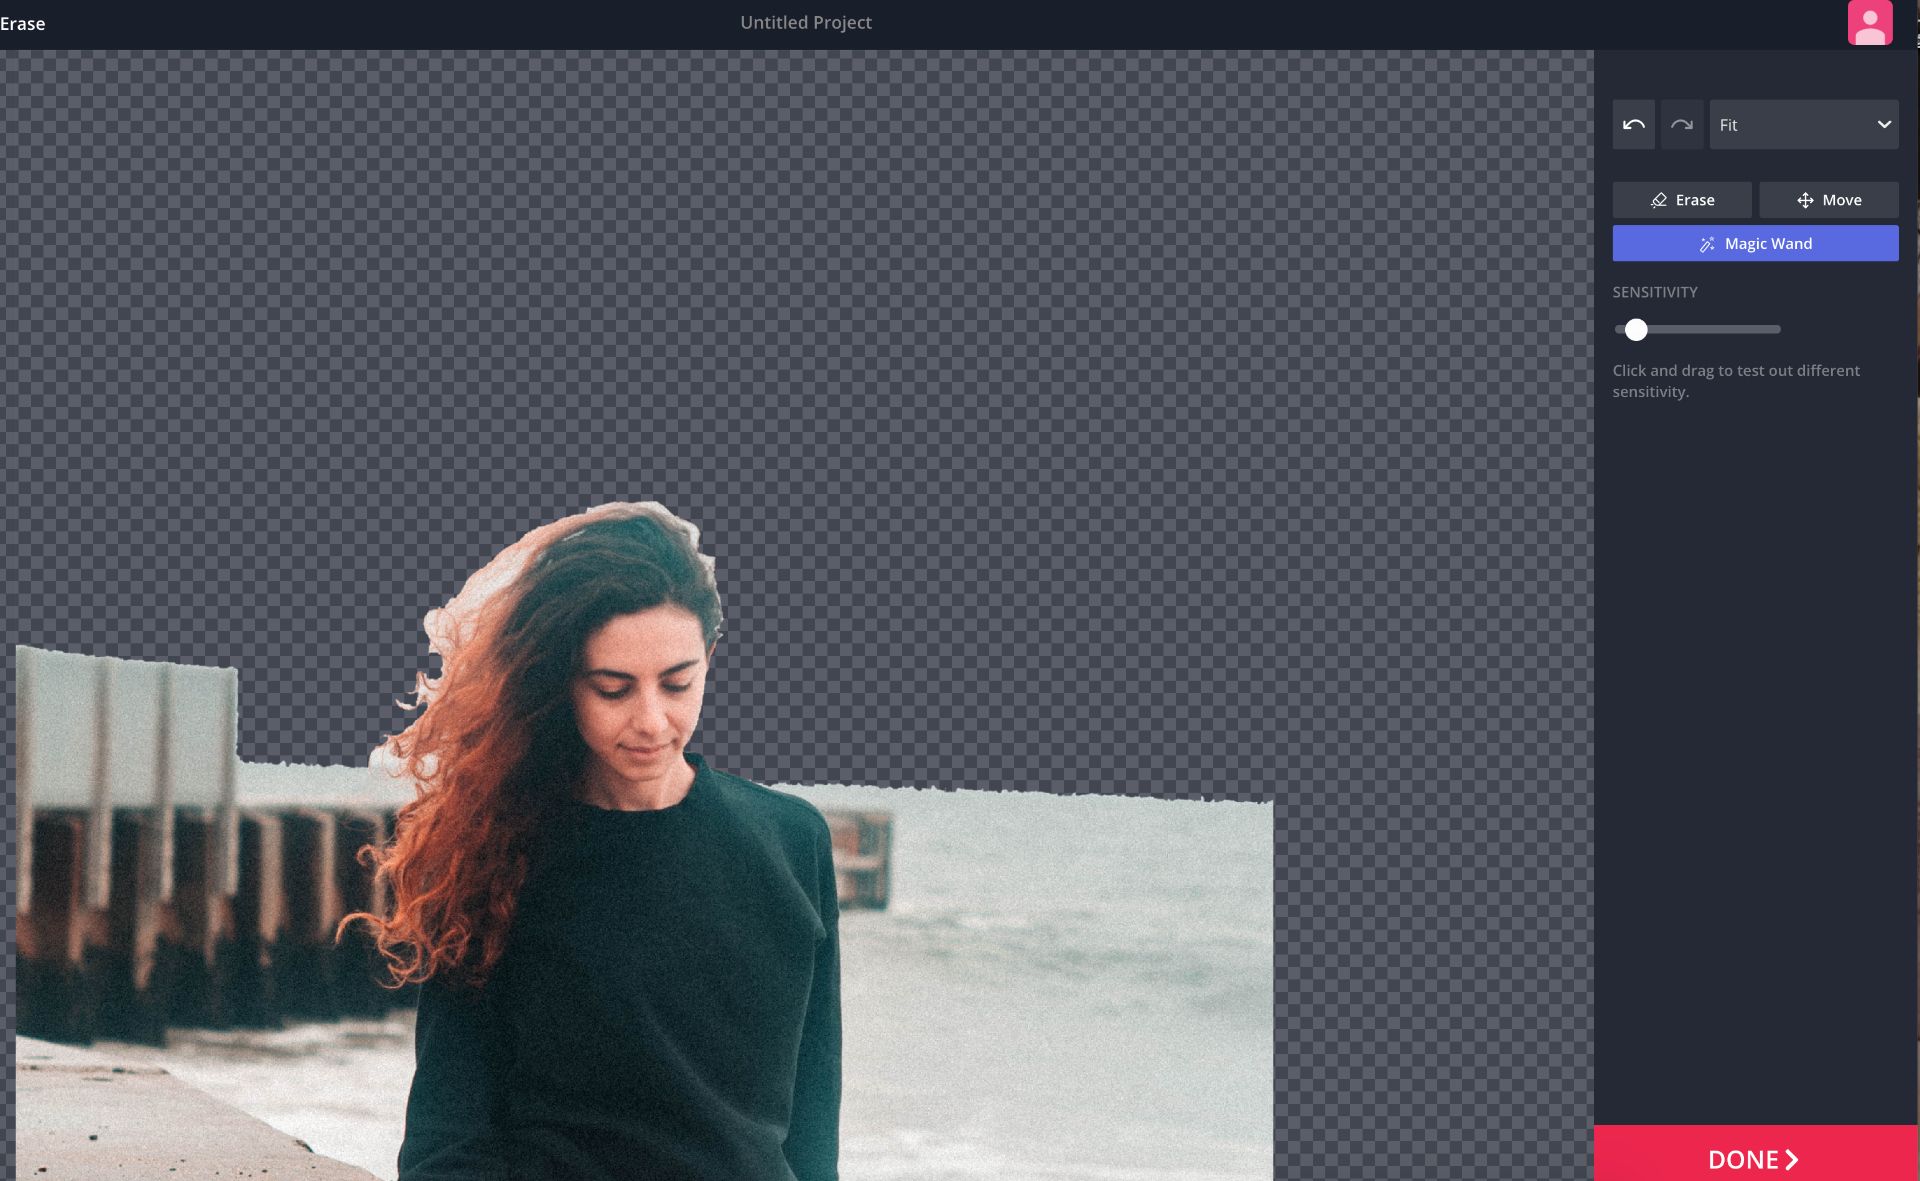Click the crosshair icon on the Move button

pyautogui.click(x=1806, y=200)
